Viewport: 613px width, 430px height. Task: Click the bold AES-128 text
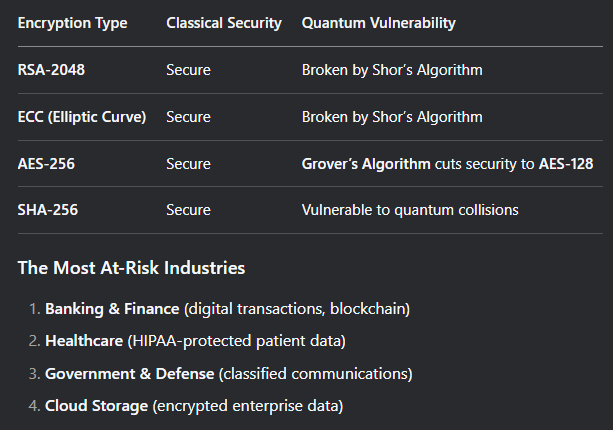[x=566, y=164]
